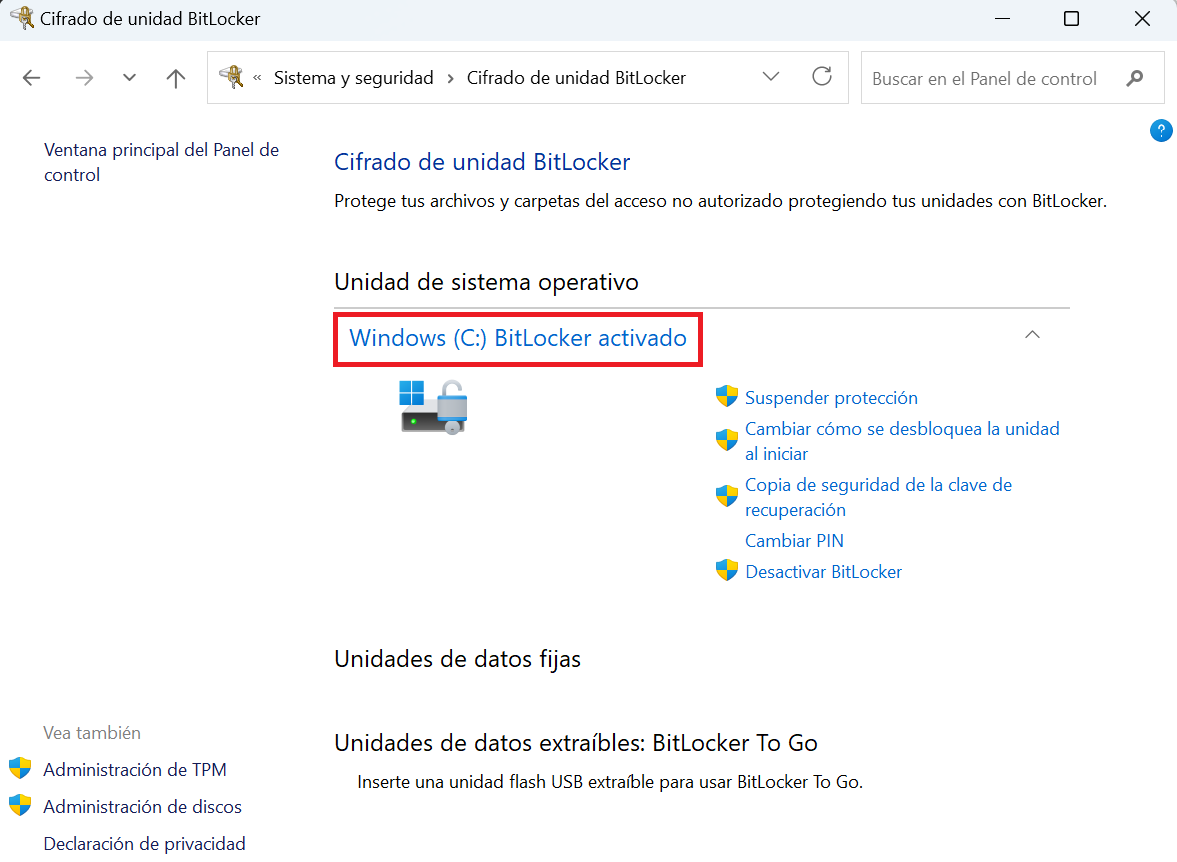This screenshot has width=1177, height=862.
Task: Click Suspender protección link
Action: coord(830,398)
